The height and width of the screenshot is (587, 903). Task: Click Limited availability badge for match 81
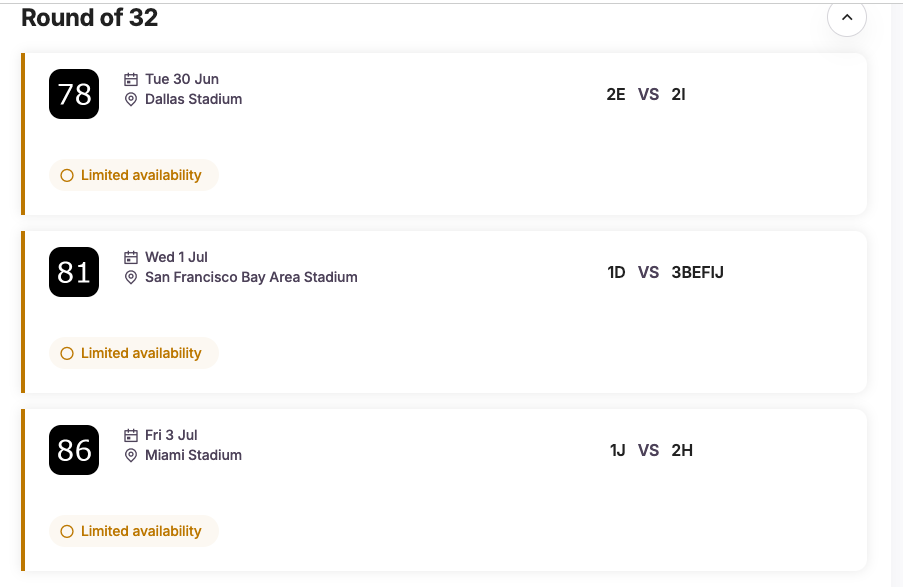click(x=133, y=353)
